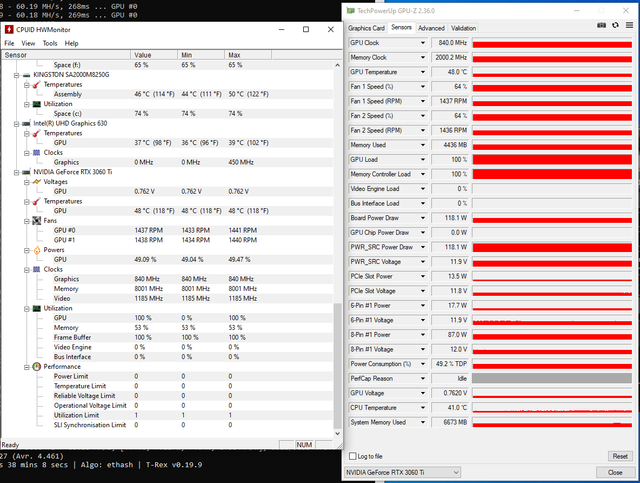Click the GPU-Z refresh icon
Viewport: 640px width, 483px height.
coord(615,25)
